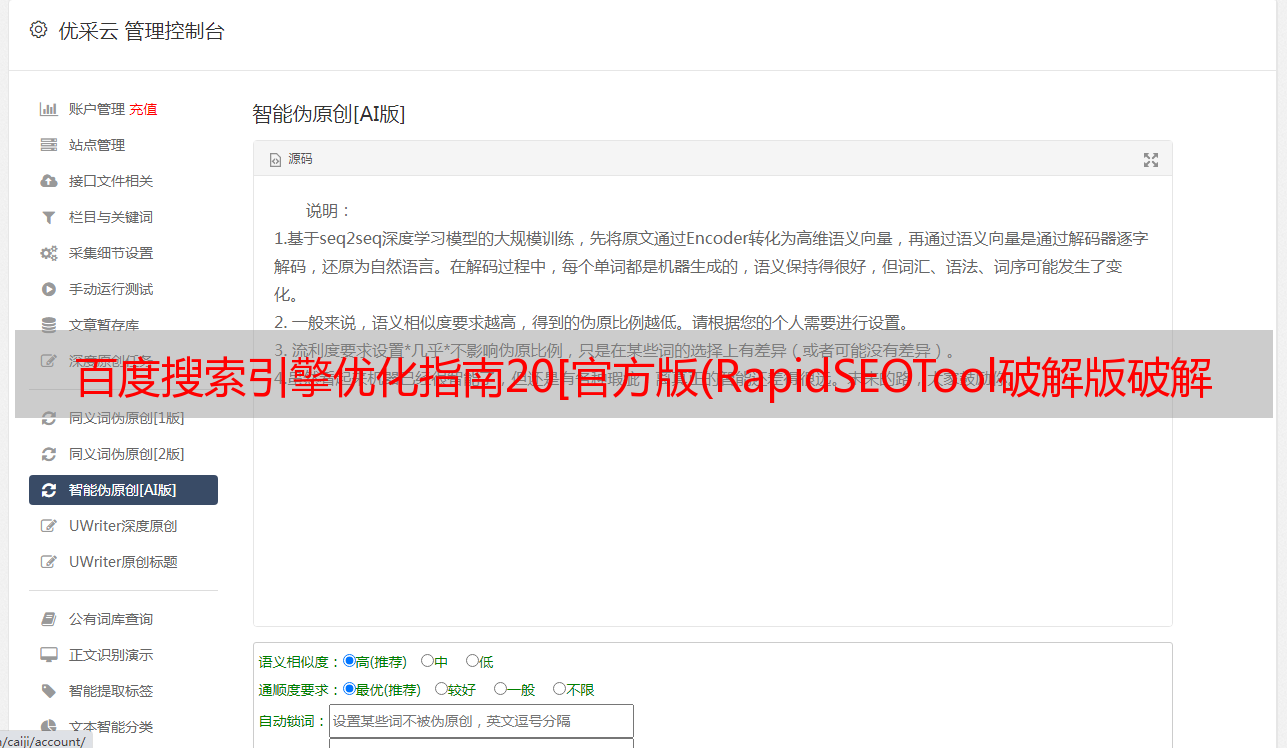Click the 智能伪原创[AI版] page heading
This screenshot has width=1287, height=748.
click(x=328, y=115)
